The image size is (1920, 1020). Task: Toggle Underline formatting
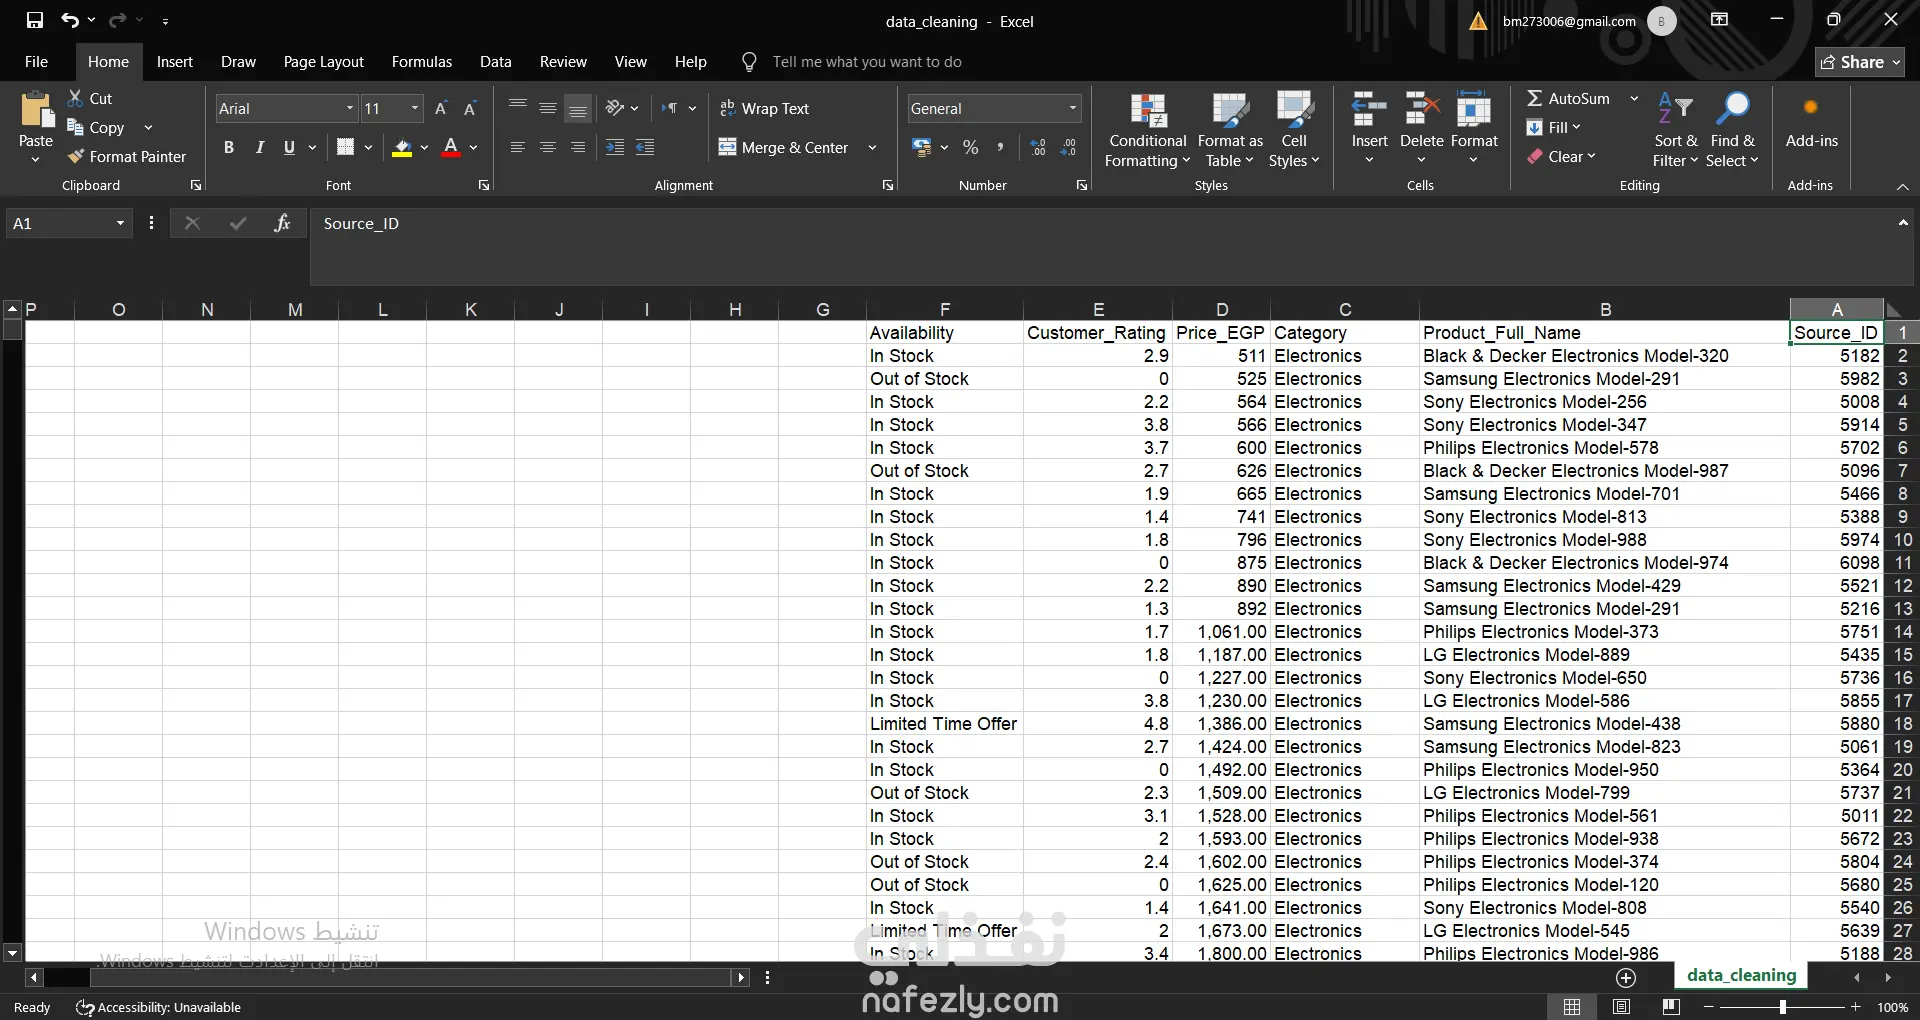289,147
